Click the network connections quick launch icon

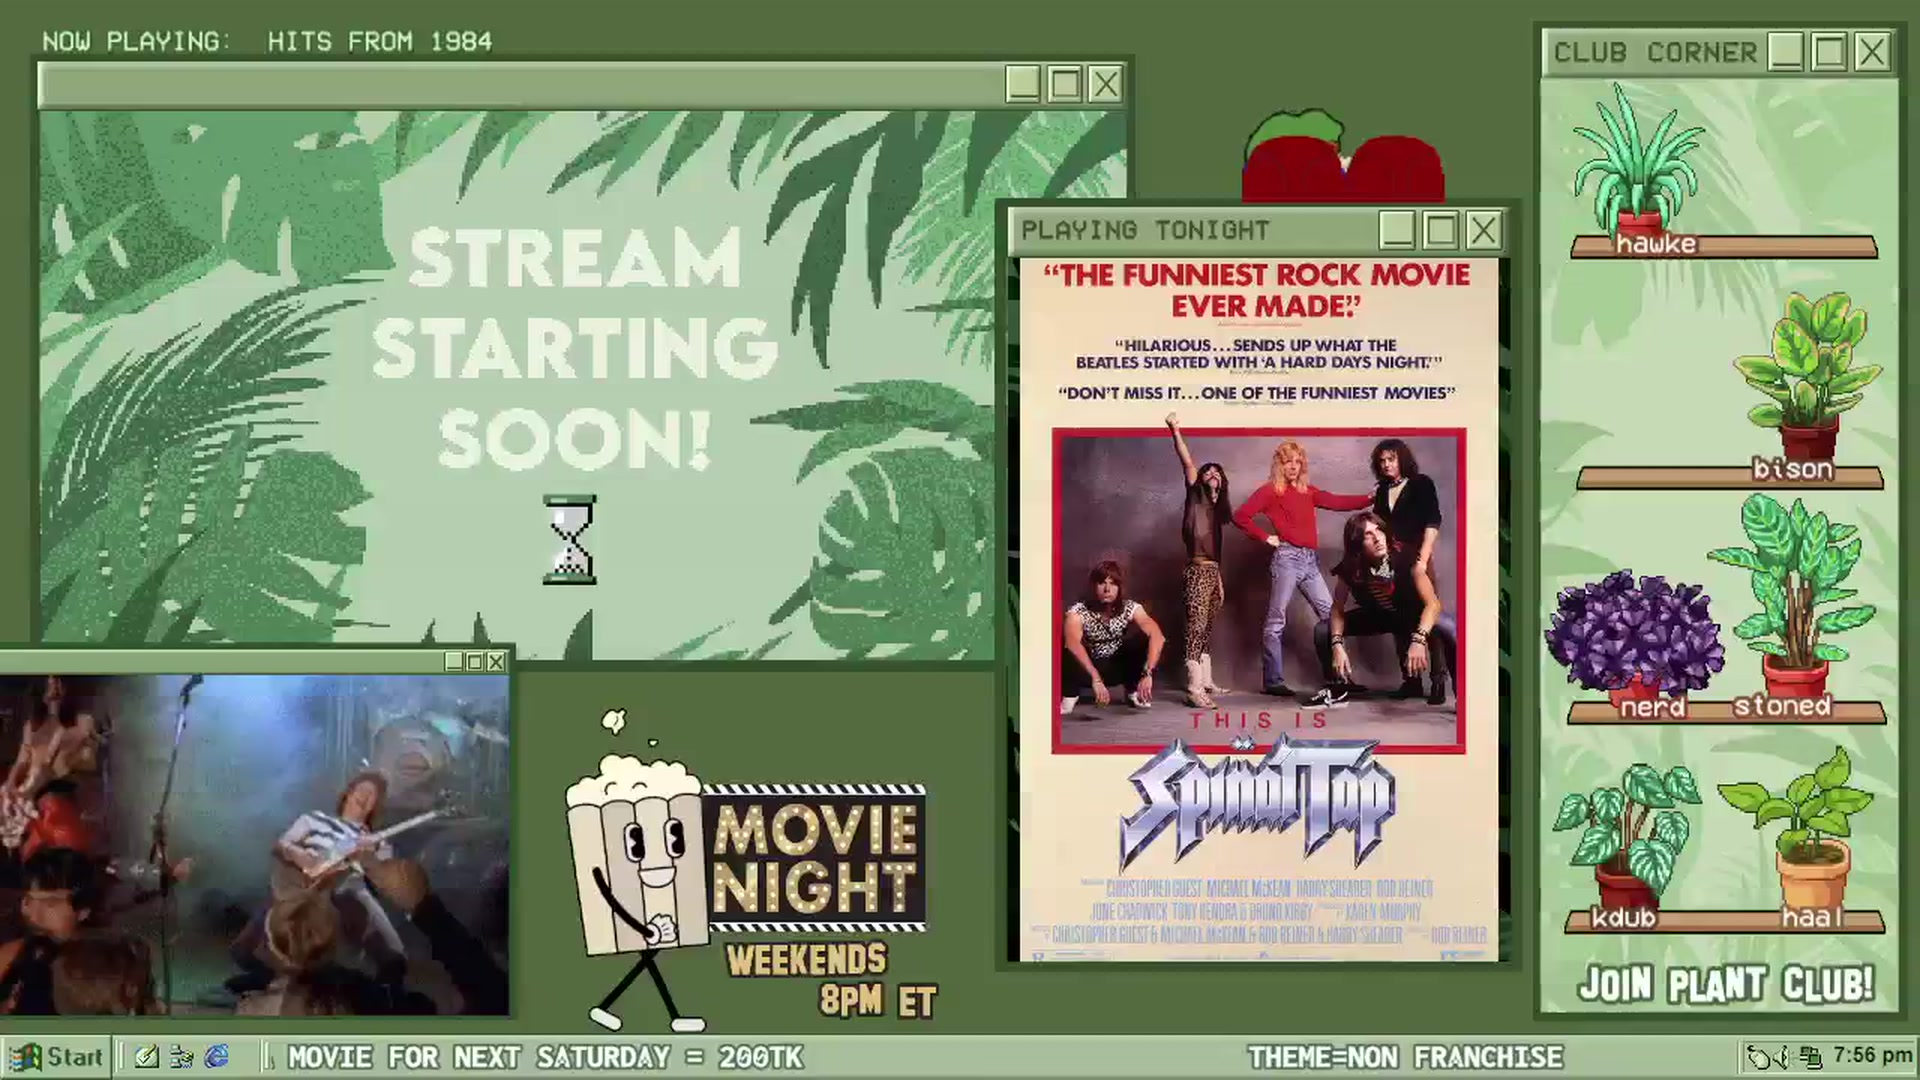(182, 1057)
